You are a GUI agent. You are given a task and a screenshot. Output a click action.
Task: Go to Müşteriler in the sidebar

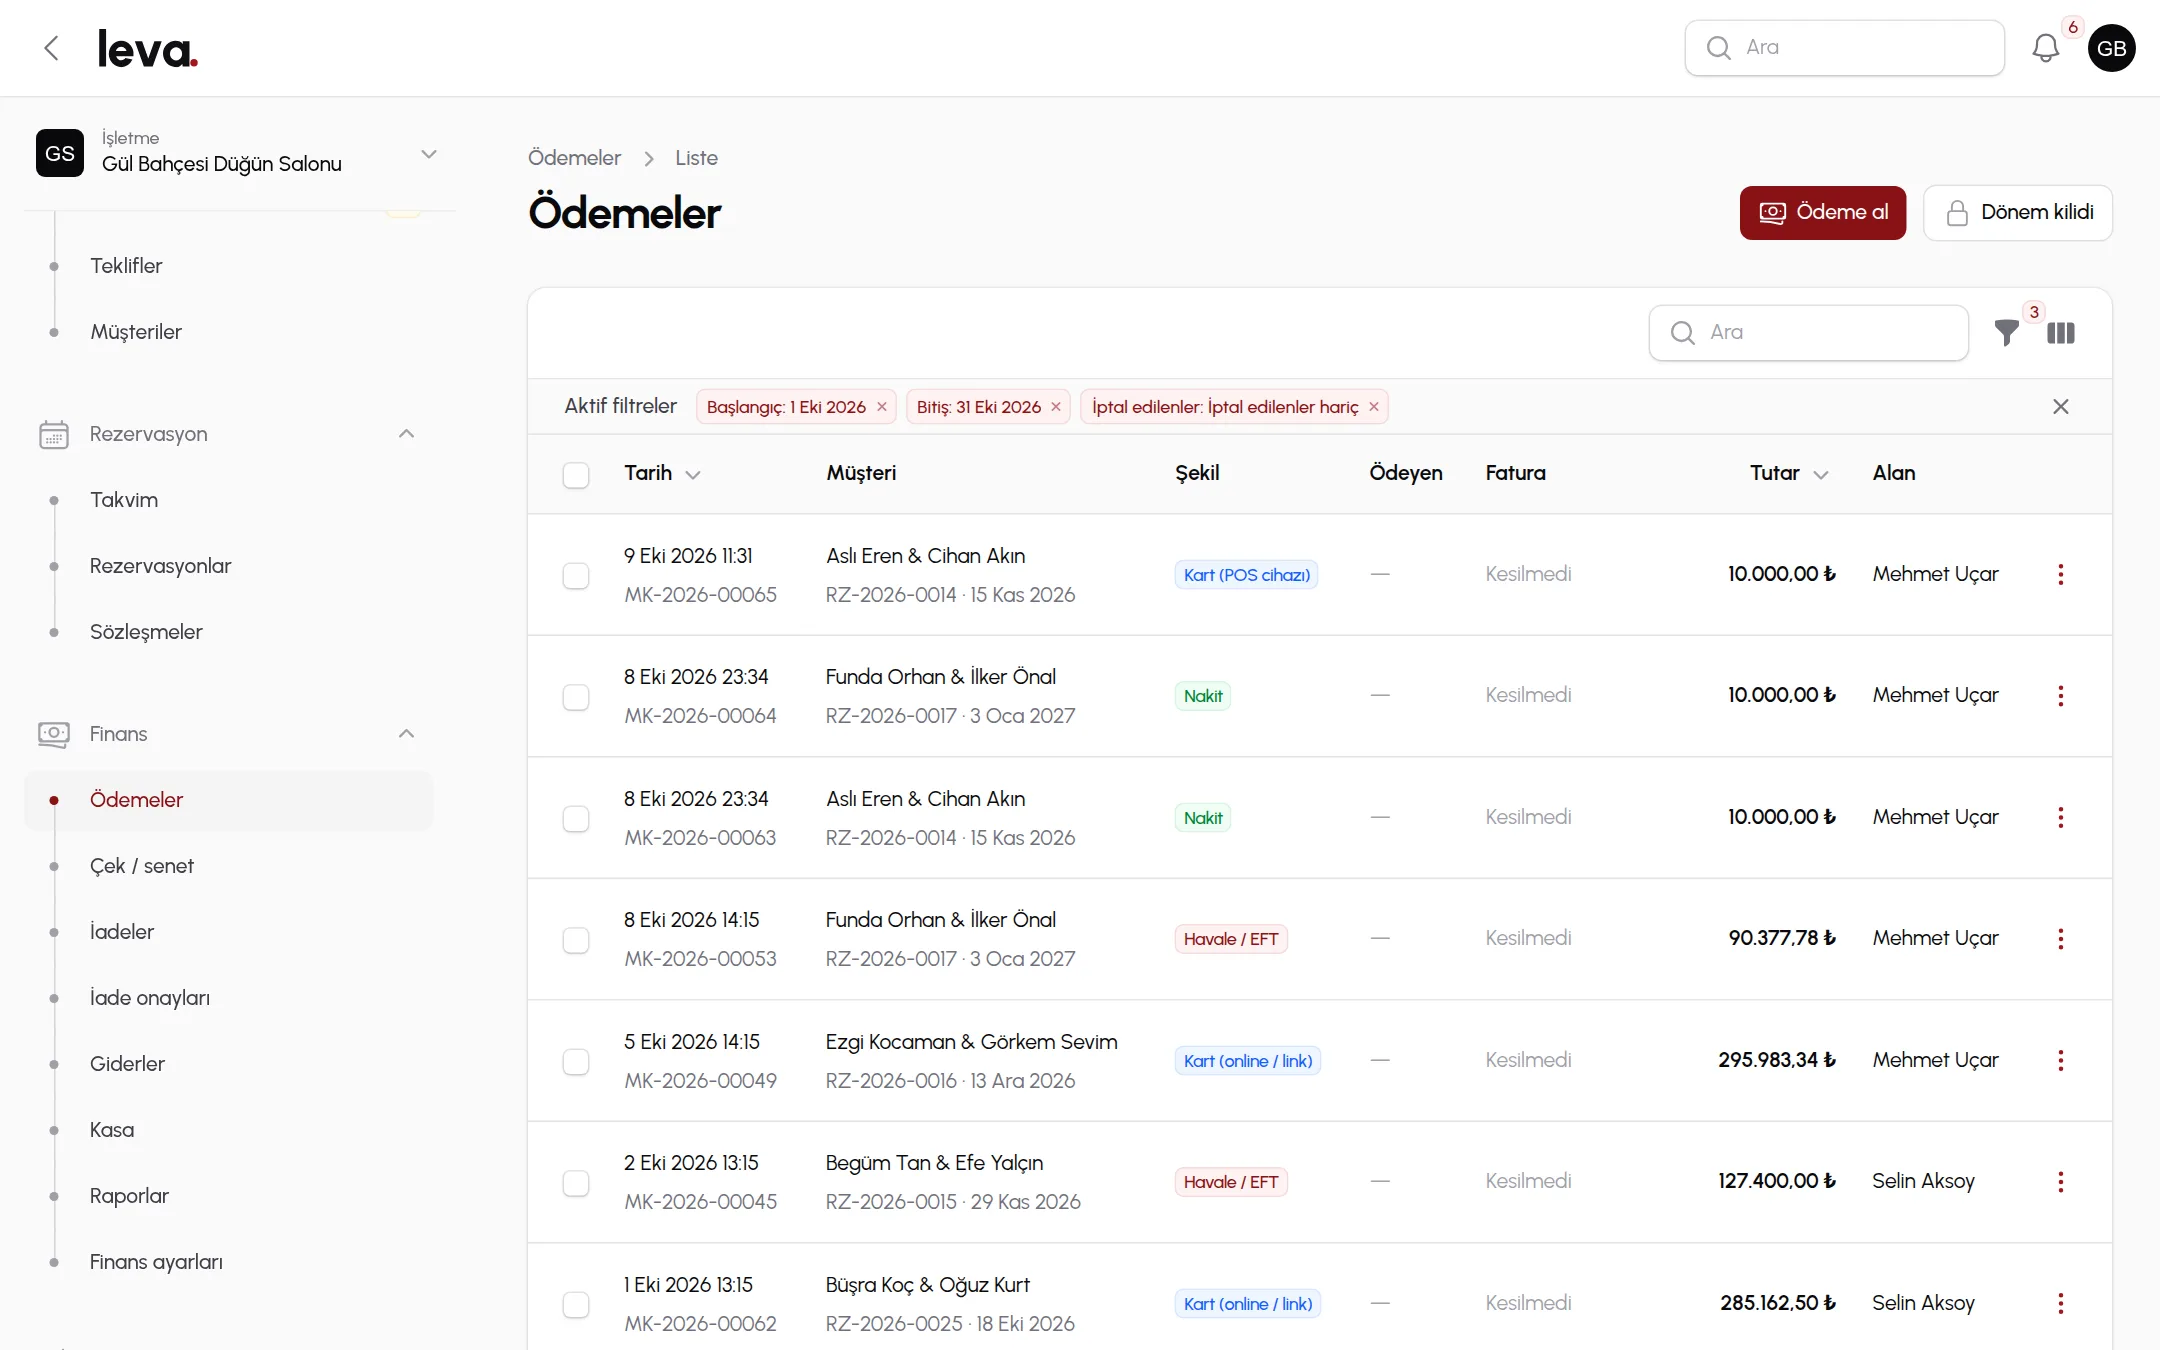click(x=136, y=332)
